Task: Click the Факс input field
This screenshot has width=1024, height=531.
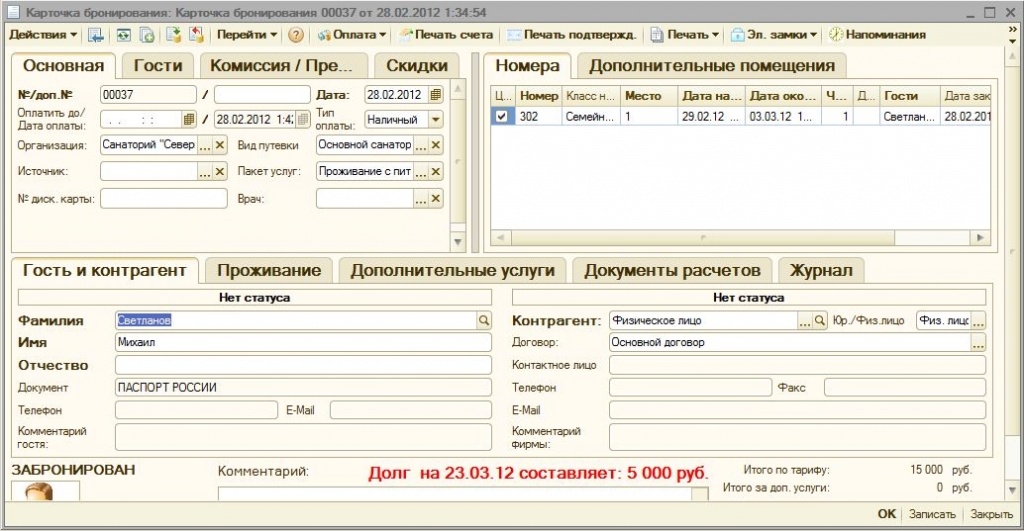Action: coord(904,387)
